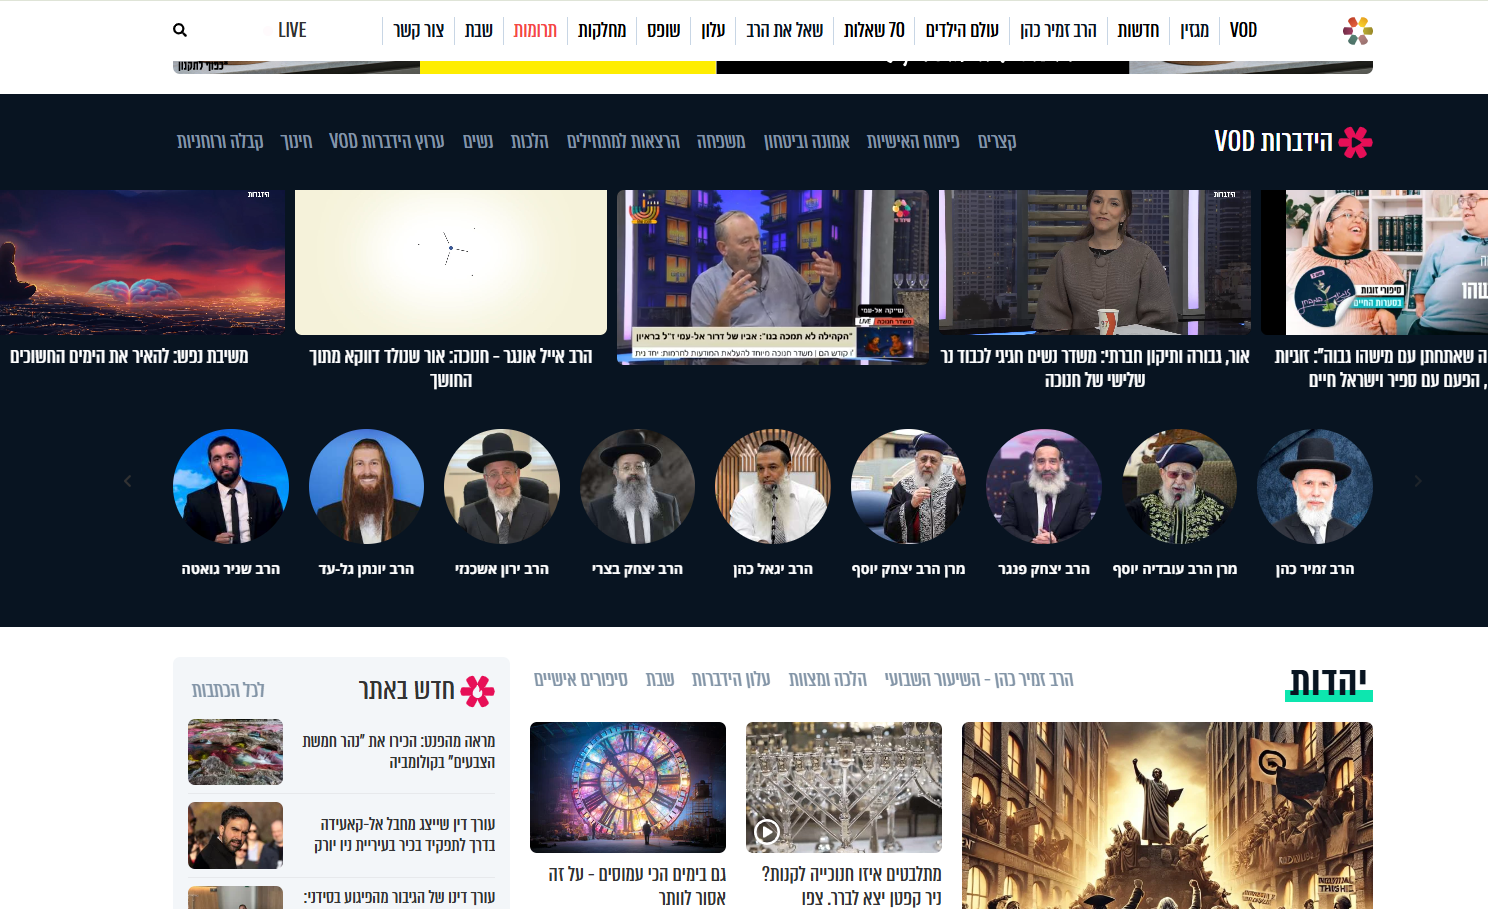Viewport: 1488px width, 909px height.
Task: Select the קצרים VOD category
Action: point(997,141)
